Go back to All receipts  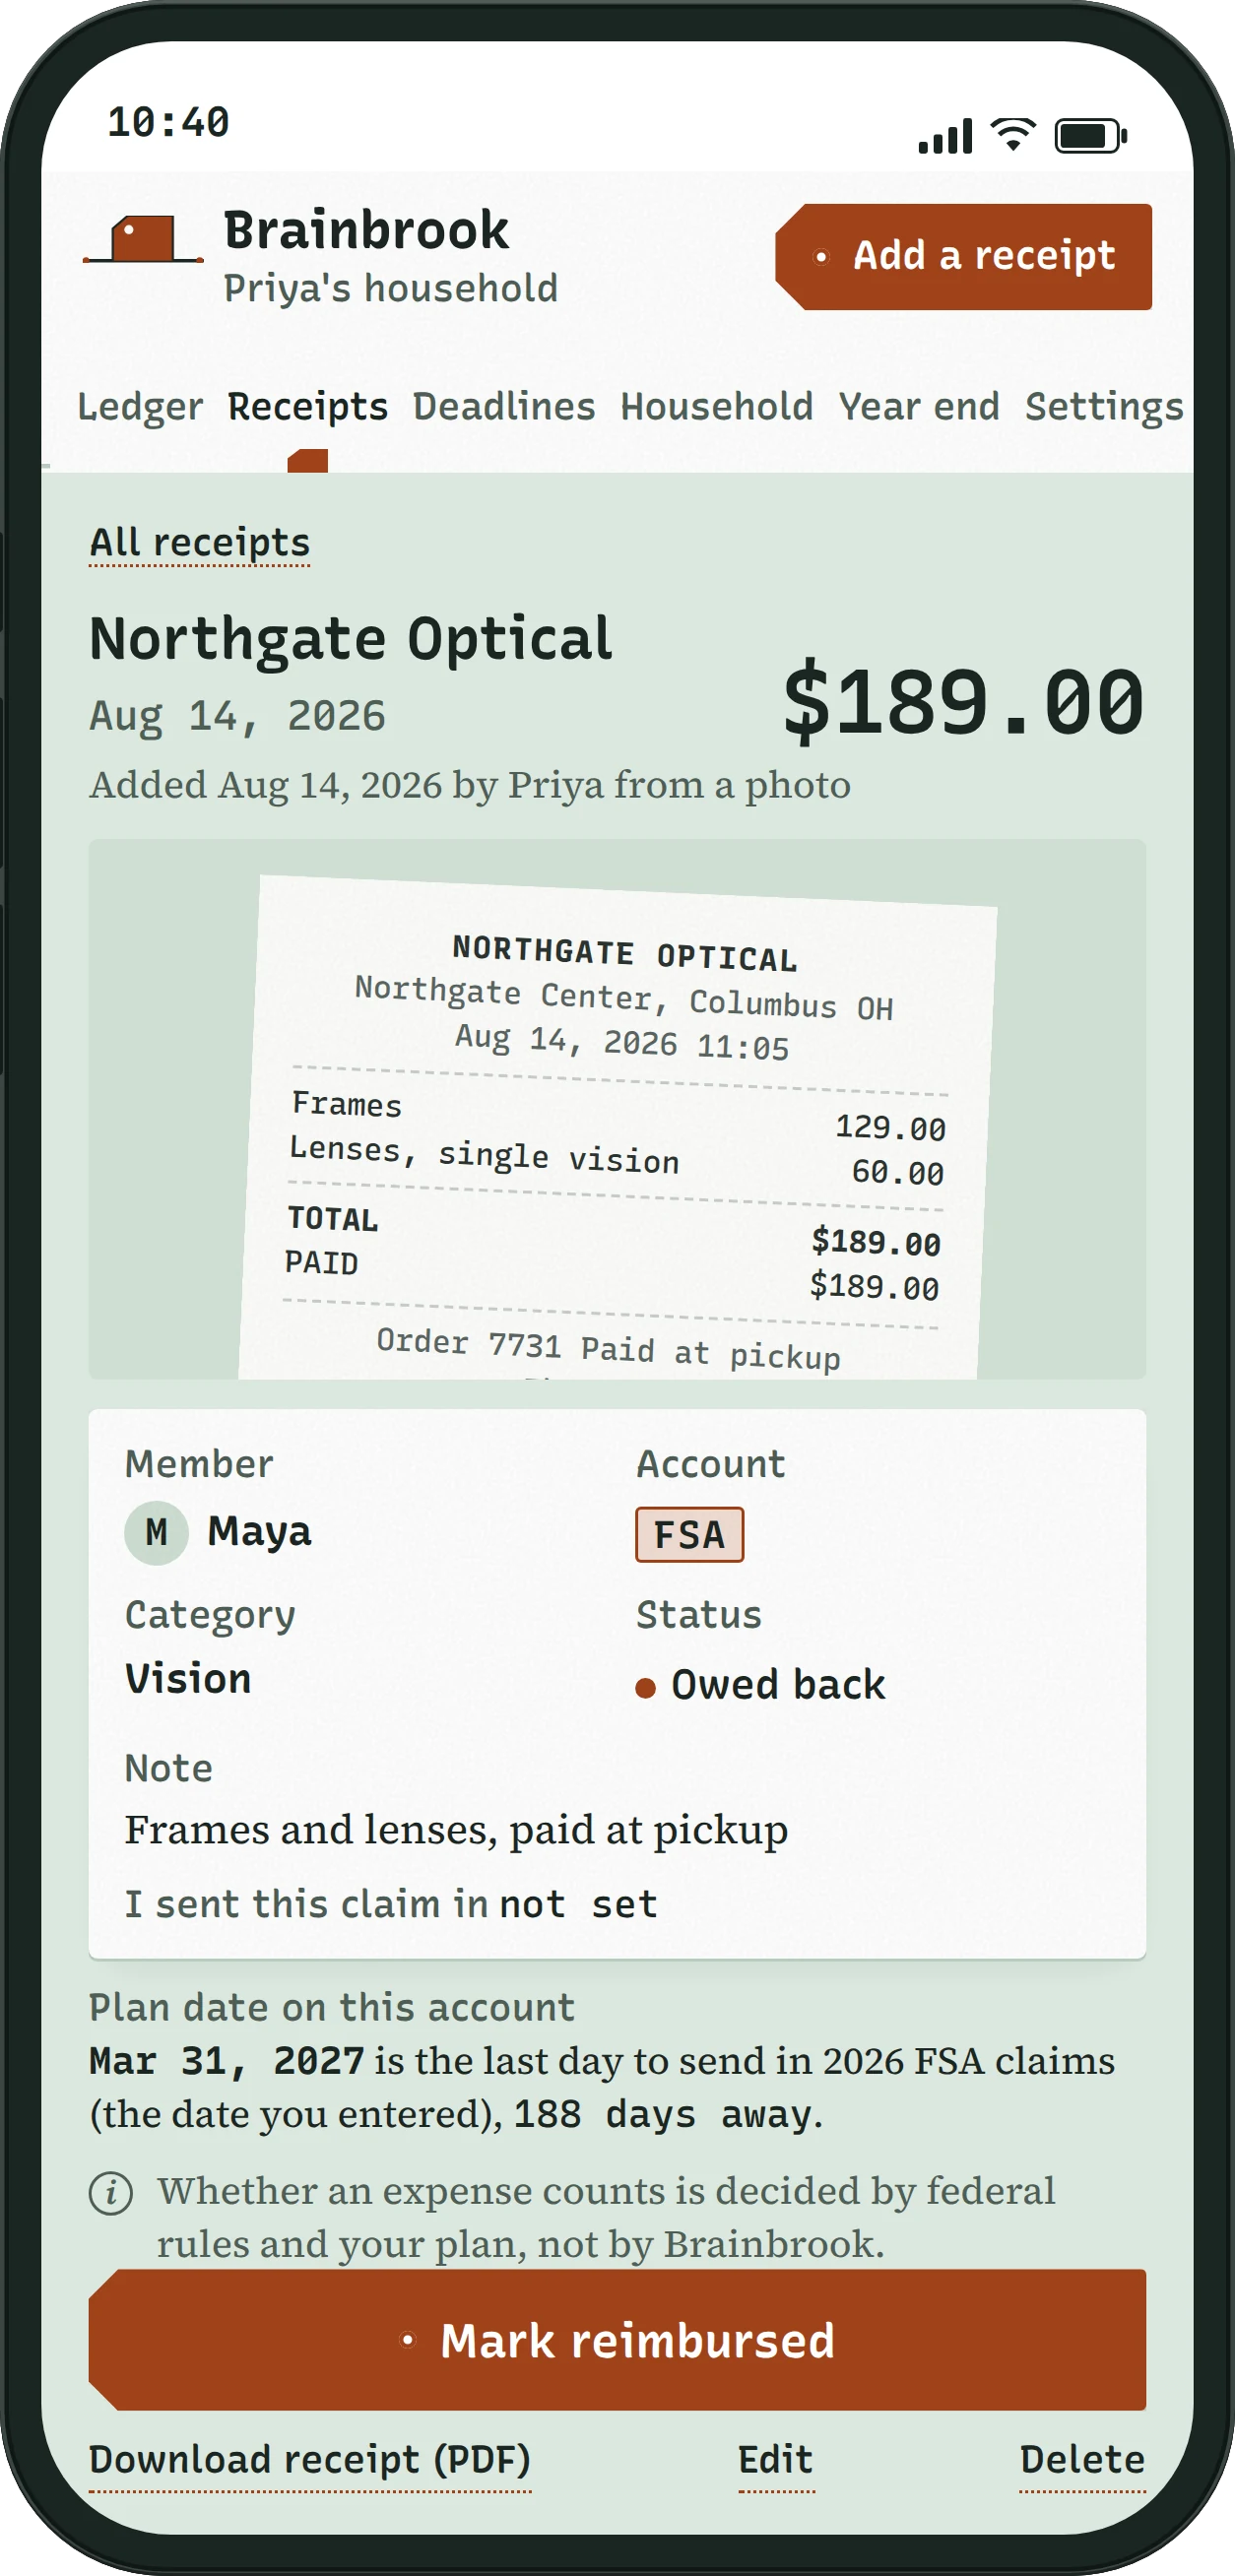tap(199, 543)
